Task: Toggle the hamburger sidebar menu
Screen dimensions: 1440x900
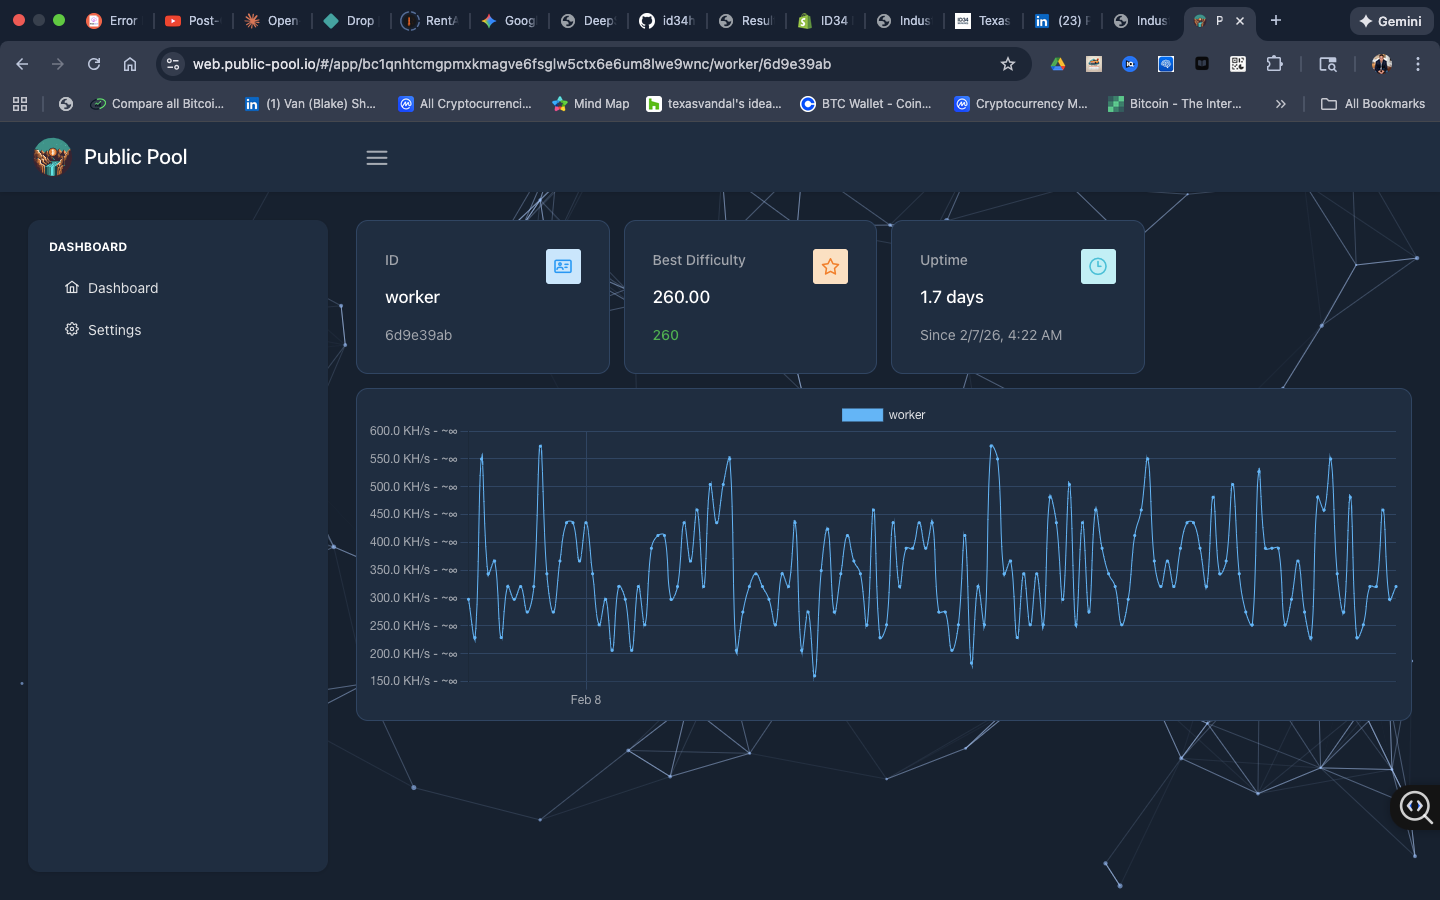Action: tap(376, 158)
